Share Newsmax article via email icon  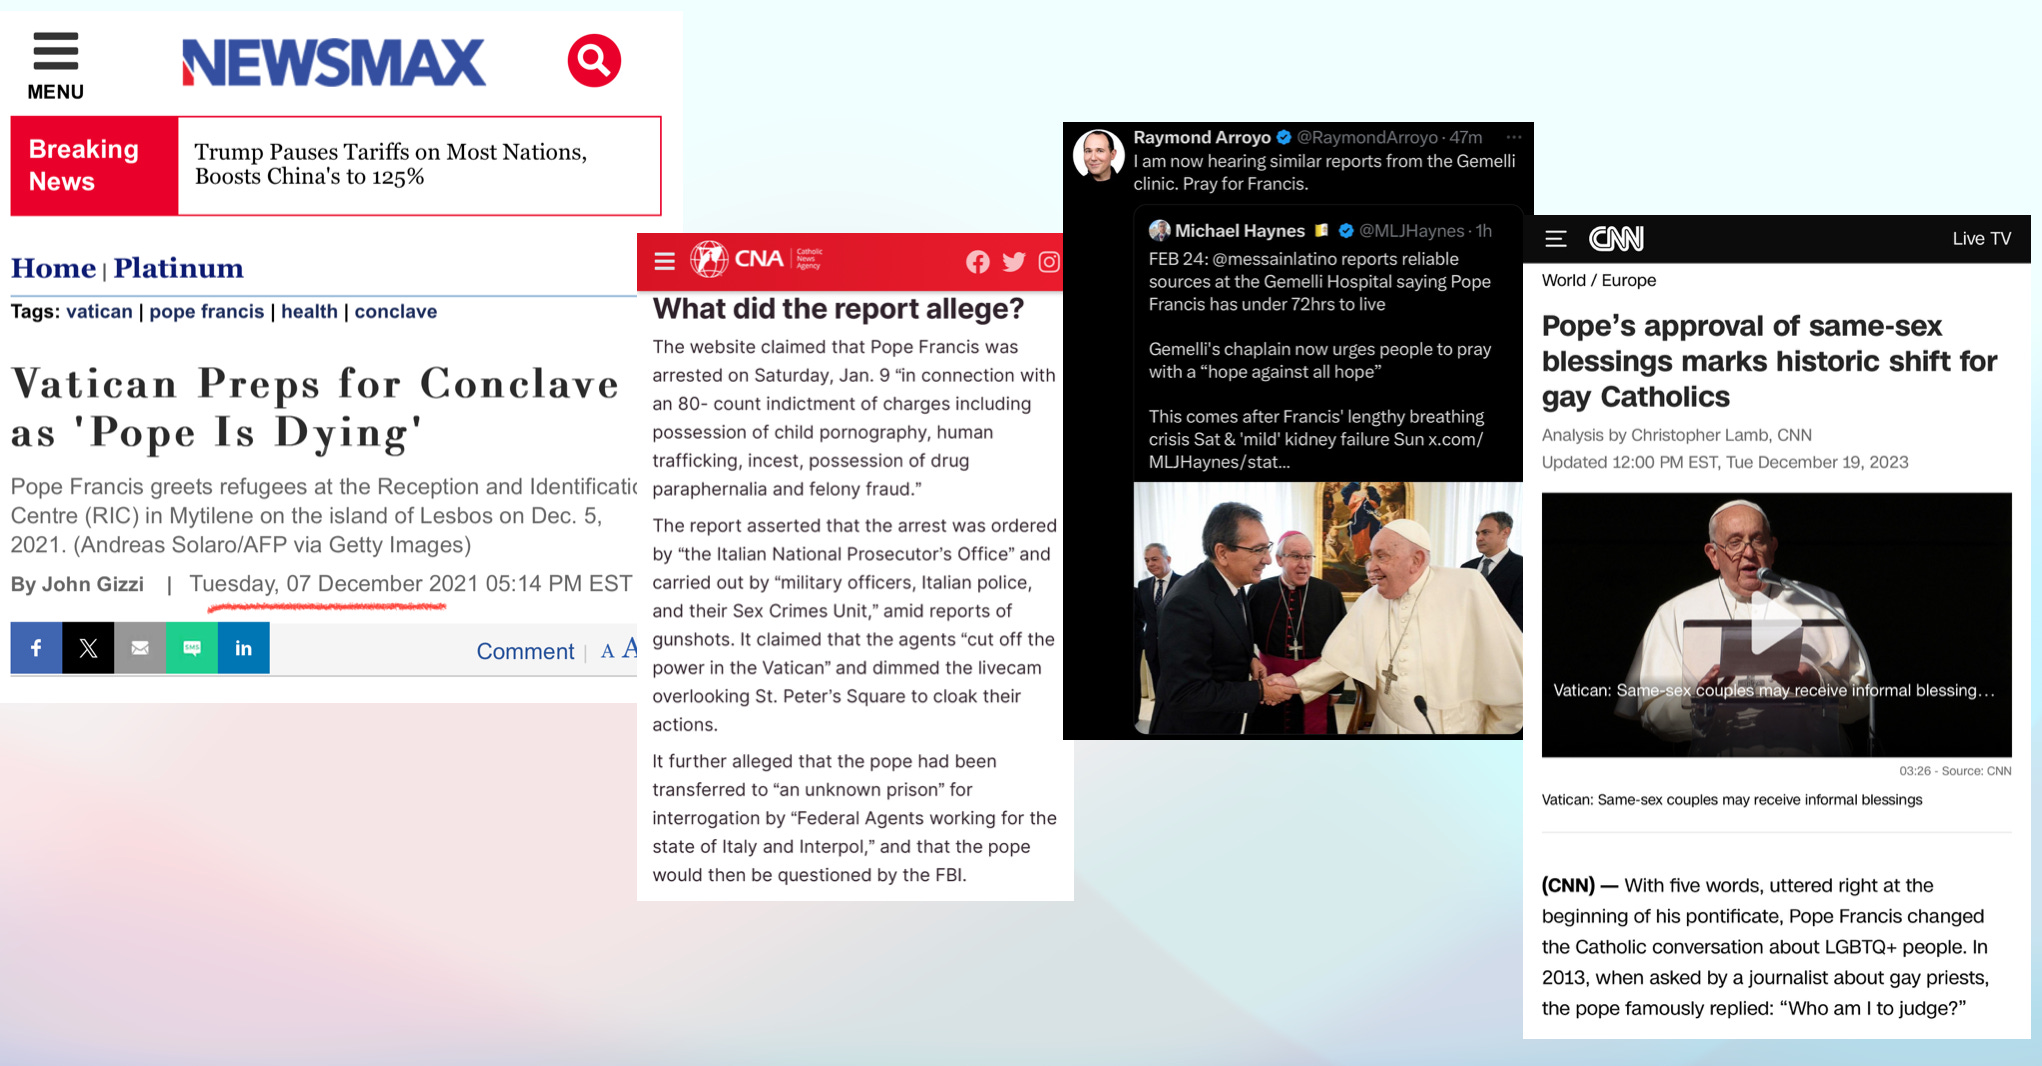(x=140, y=648)
